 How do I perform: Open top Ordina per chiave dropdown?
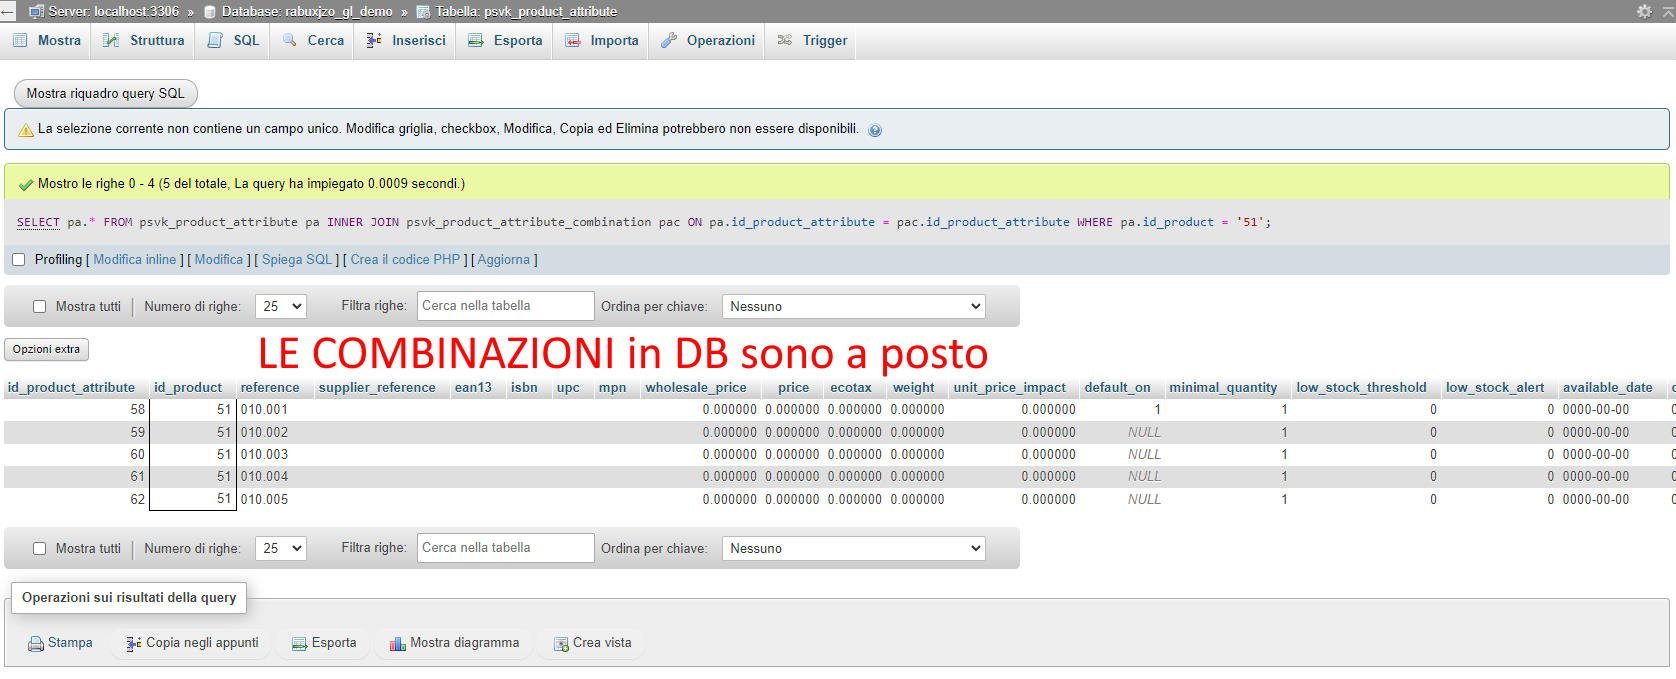(854, 307)
